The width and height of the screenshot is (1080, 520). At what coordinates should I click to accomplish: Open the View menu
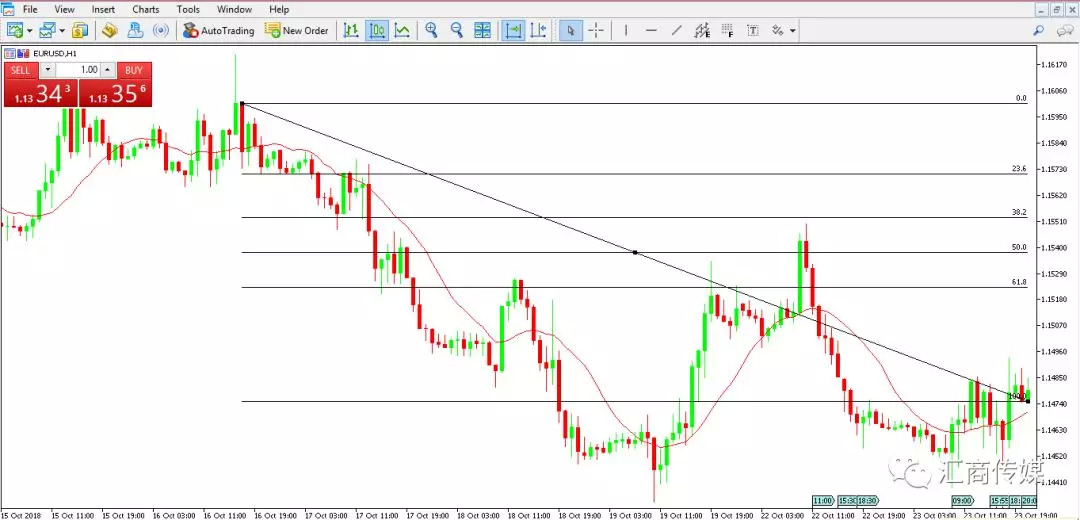[x=64, y=10]
